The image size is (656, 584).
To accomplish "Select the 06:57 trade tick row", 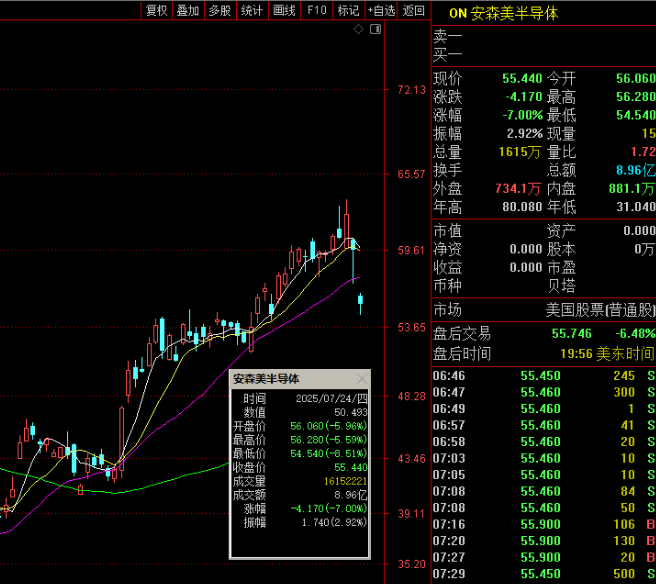I will tap(543, 425).
